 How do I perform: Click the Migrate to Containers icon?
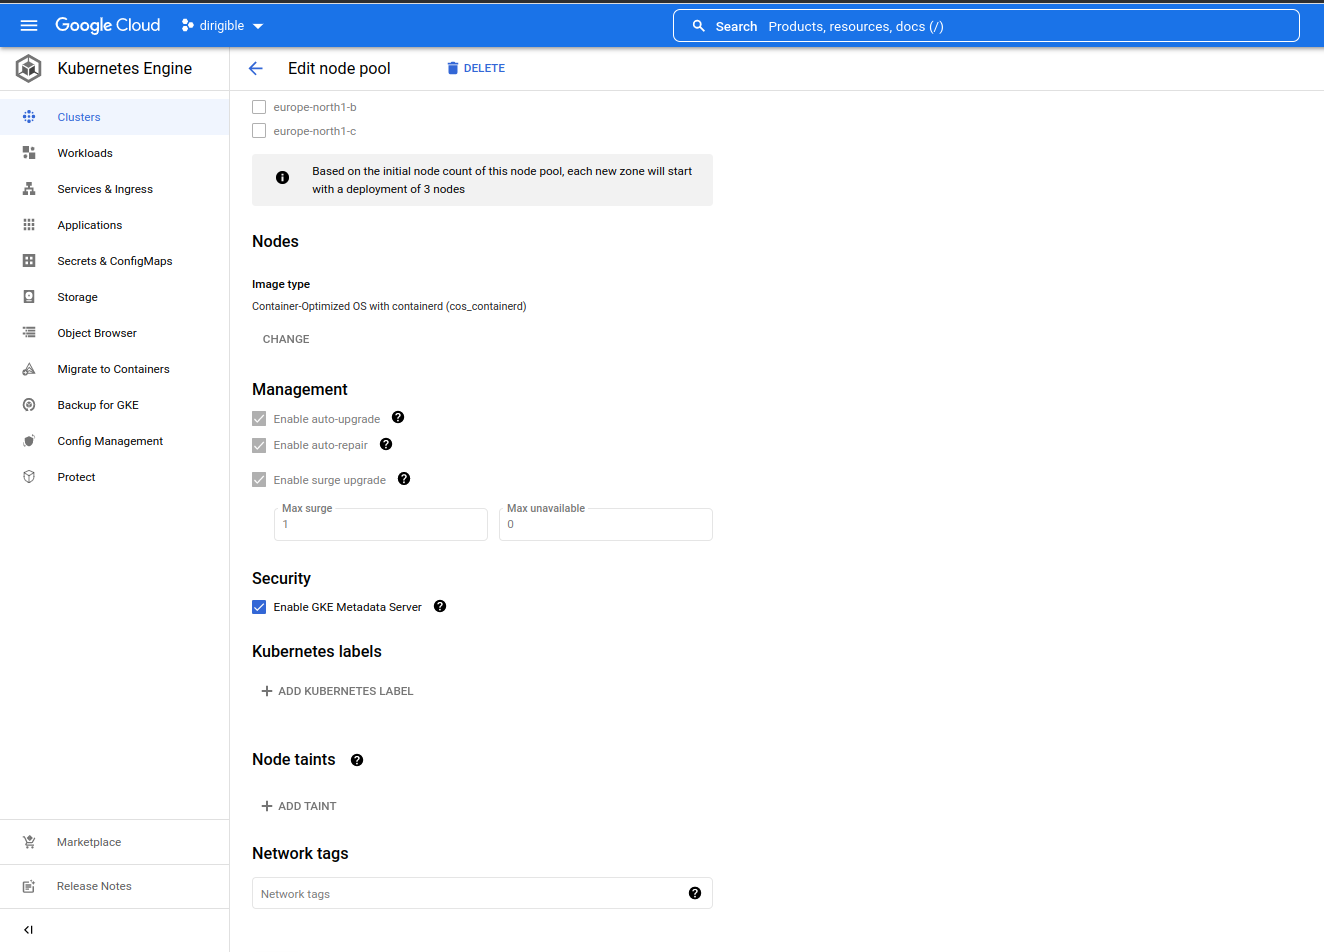click(x=29, y=369)
